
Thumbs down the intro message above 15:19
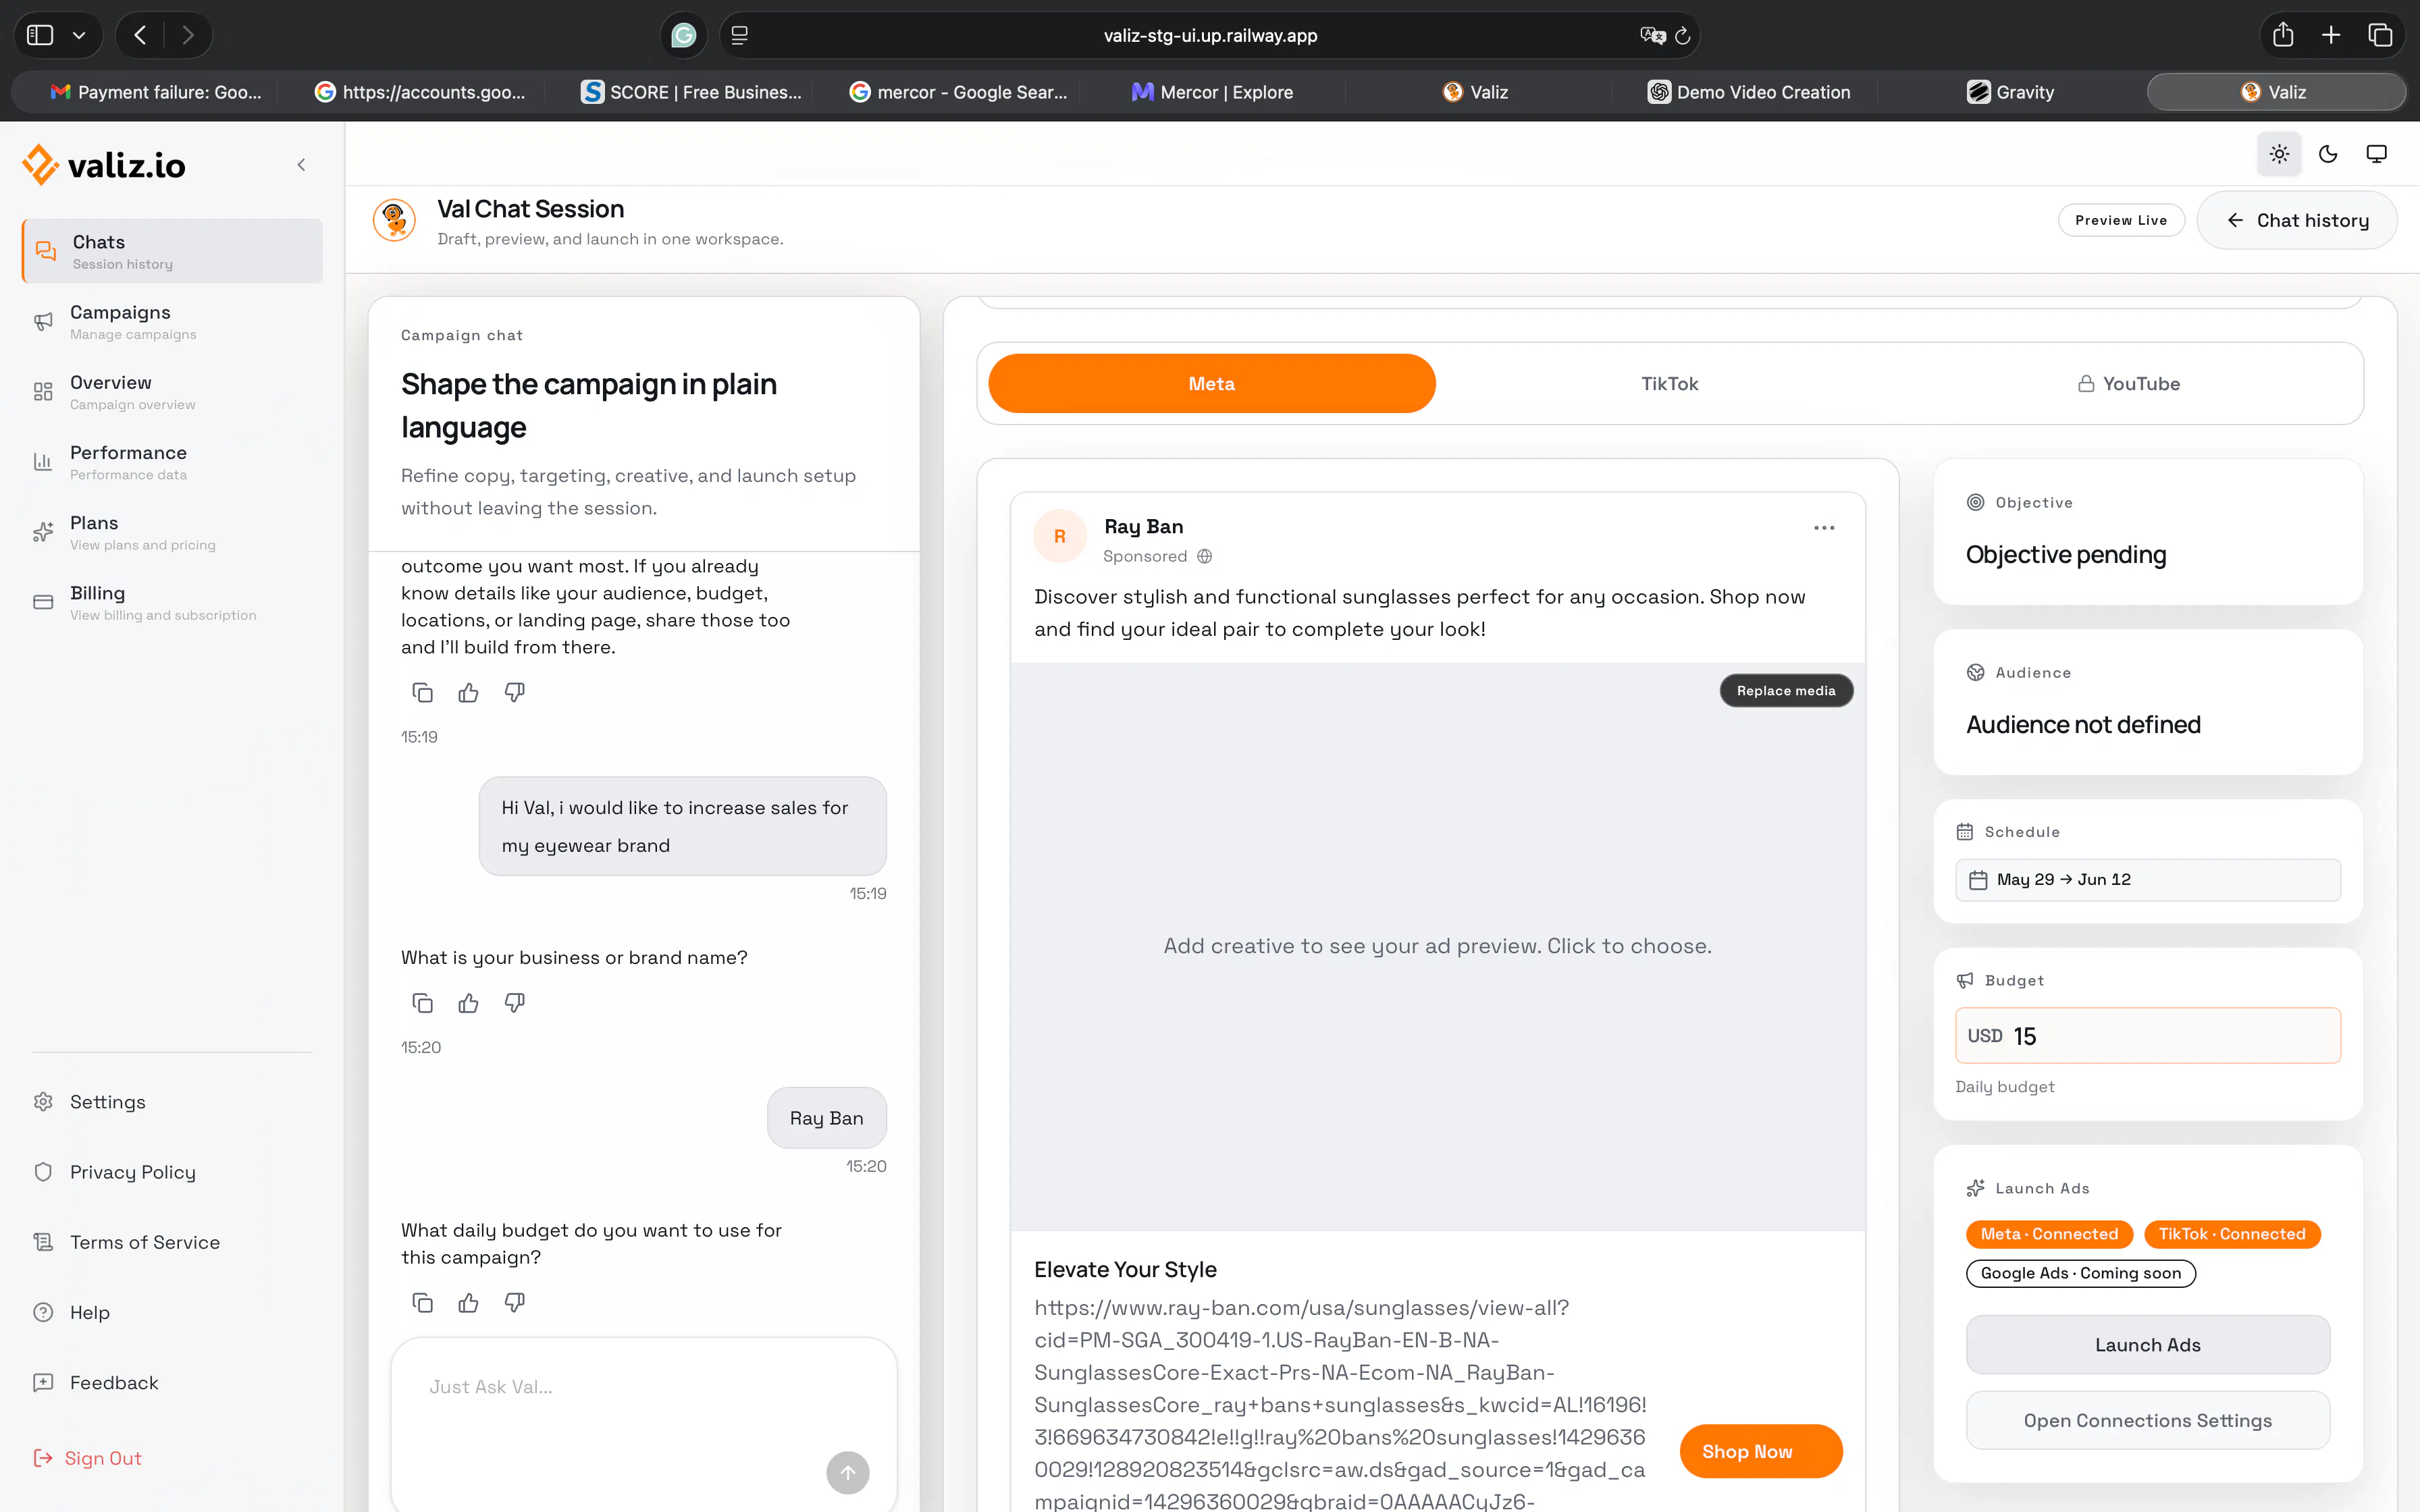514,692
